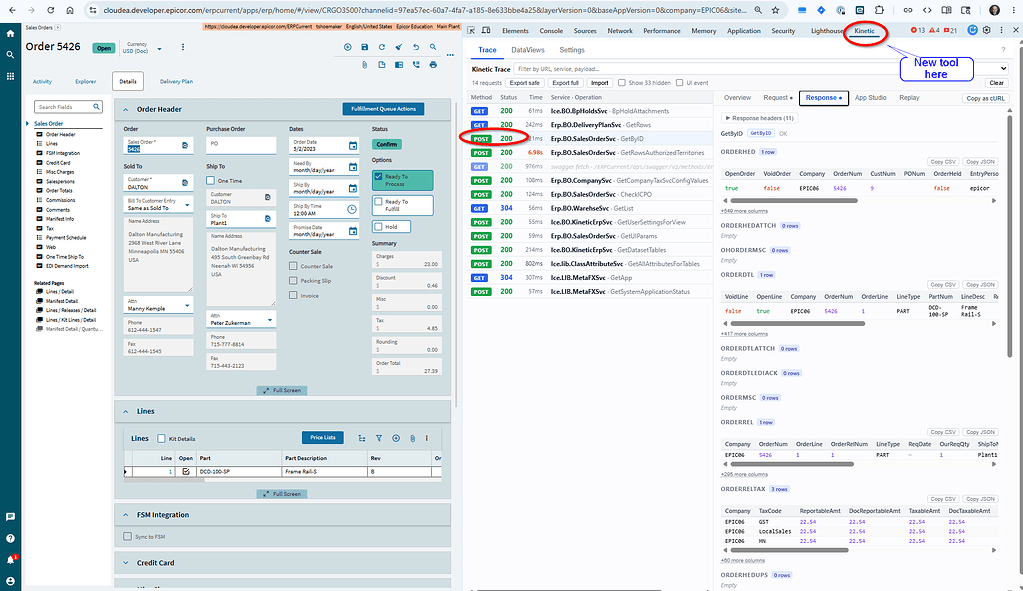Click the New plus icon in order toolbar
This screenshot has height=591, width=1023.
pyautogui.click(x=347, y=47)
